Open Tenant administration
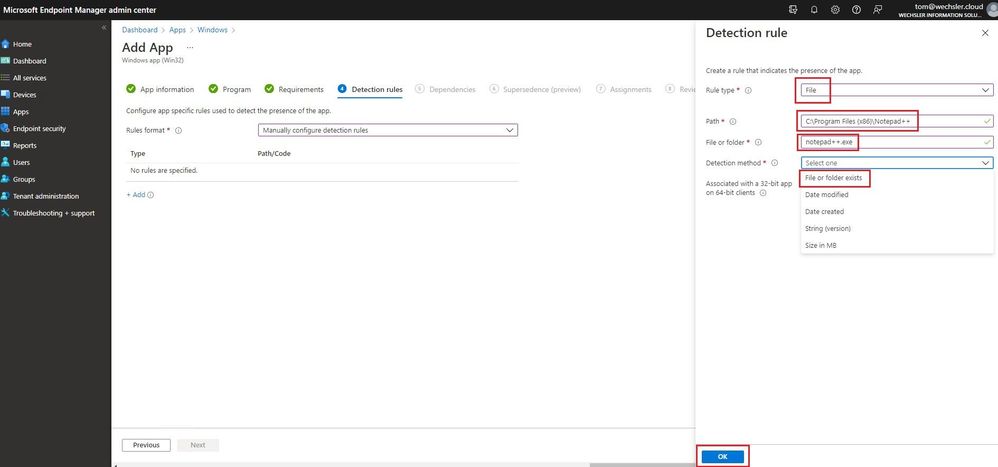Viewport: 998px width, 467px height. pyautogui.click(x=46, y=196)
